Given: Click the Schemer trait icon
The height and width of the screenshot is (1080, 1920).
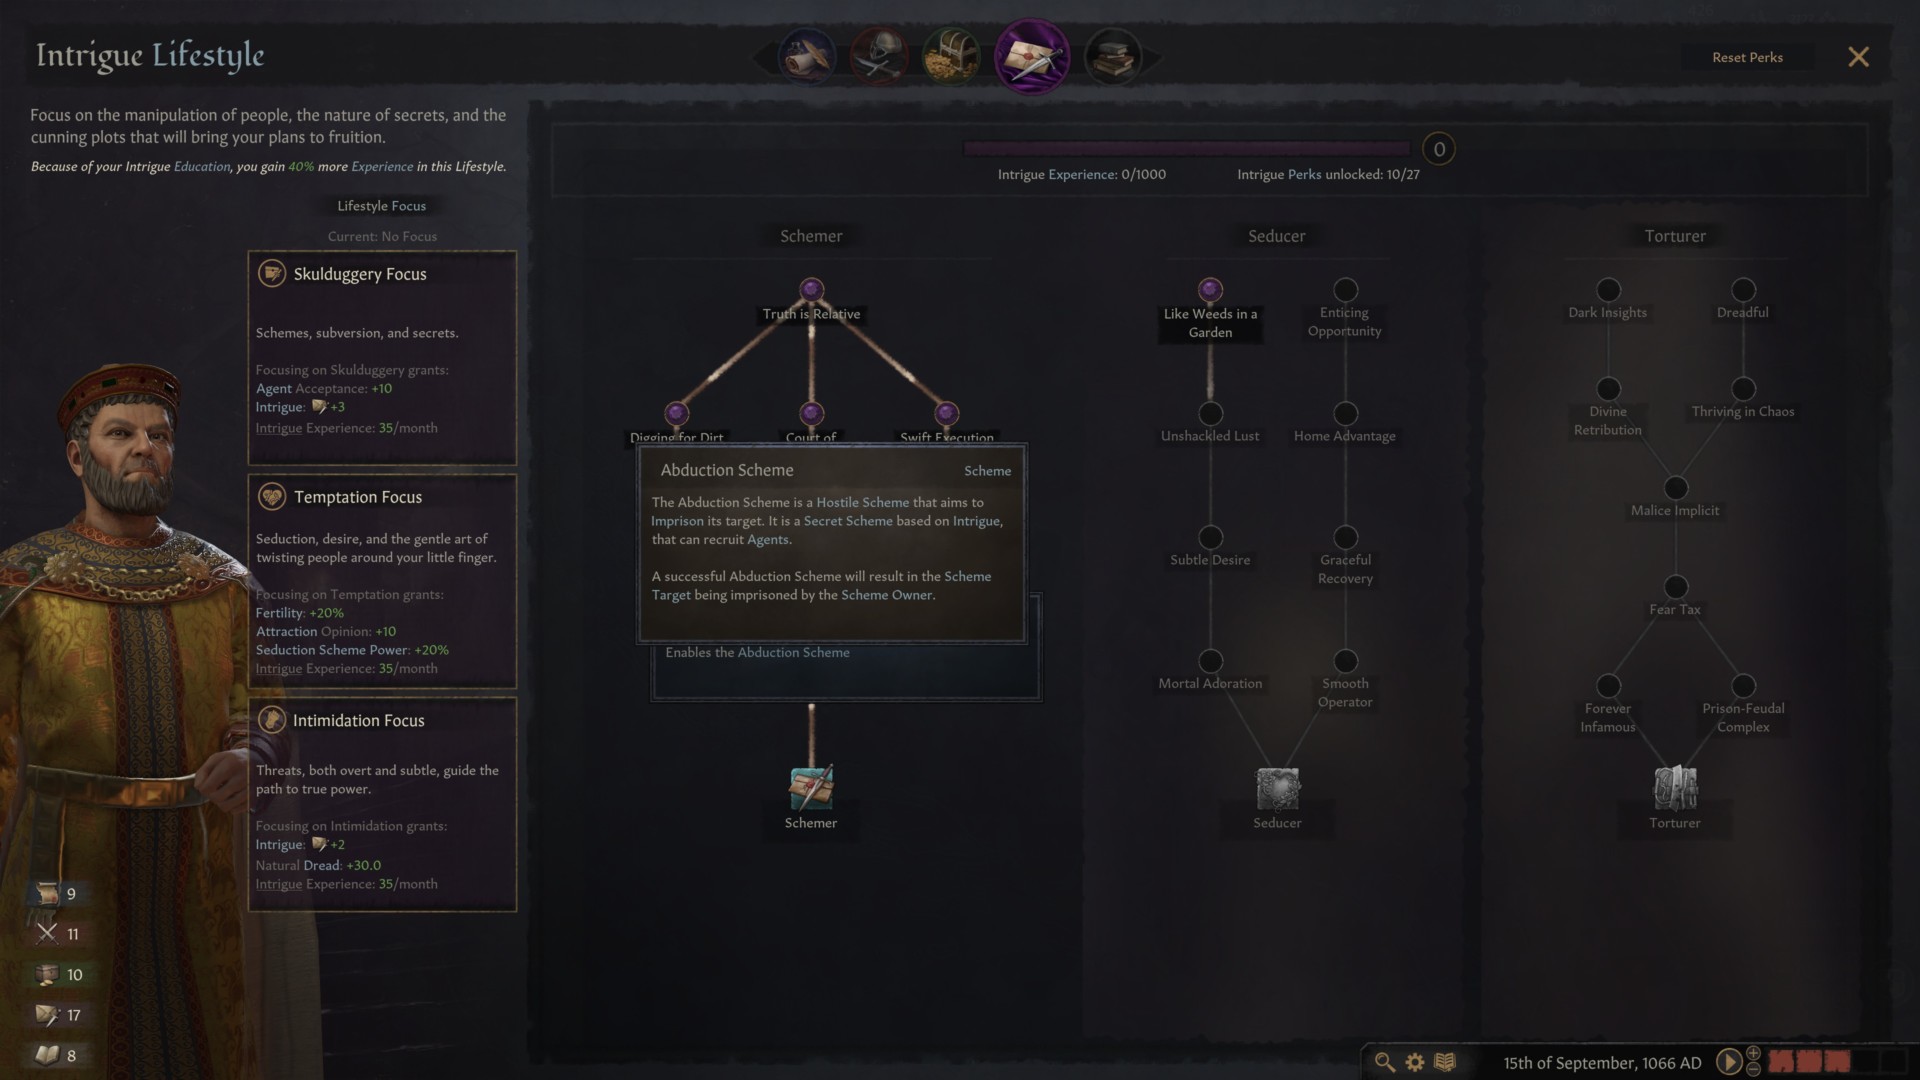Looking at the screenshot, I should pyautogui.click(x=811, y=788).
